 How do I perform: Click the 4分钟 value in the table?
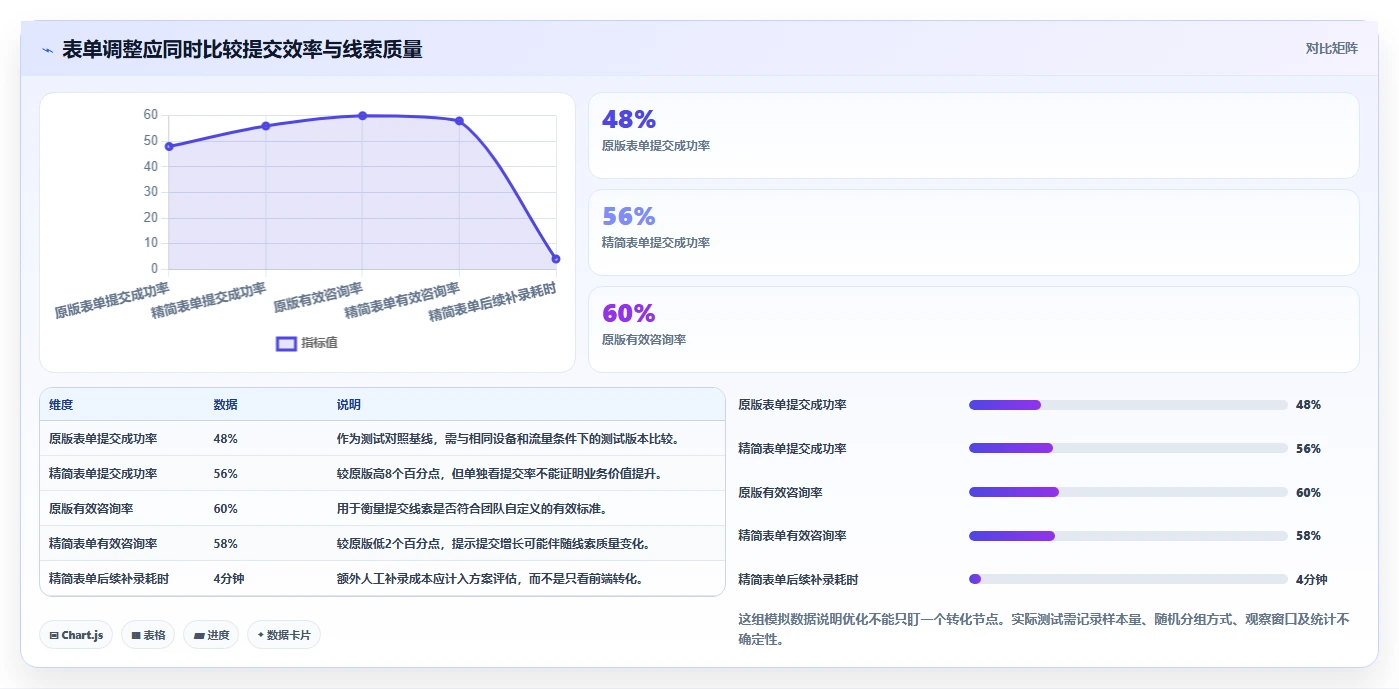[229, 579]
